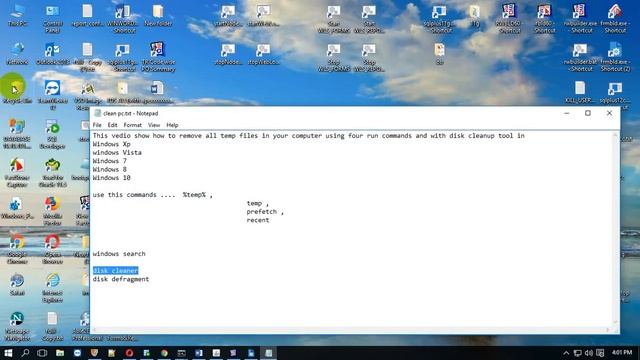Image resolution: width=640 pixels, height=360 pixels.
Task: Select the sqlplus11g shortcut desktop icon
Action: [439, 18]
